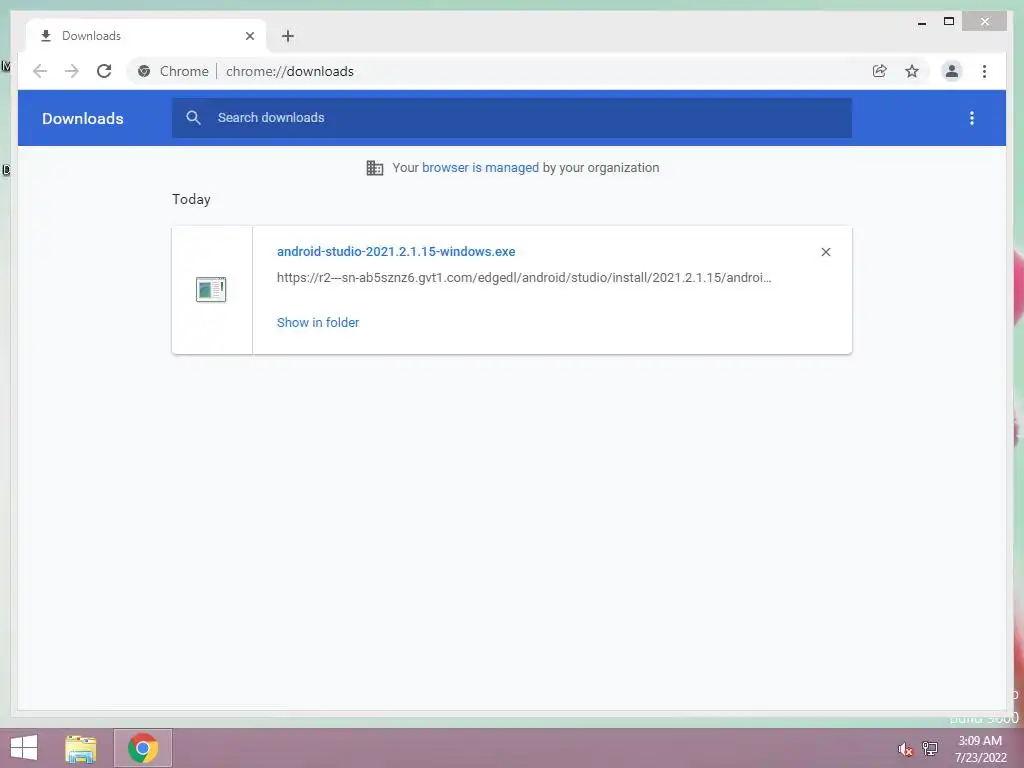Open the Chrome profile avatar menu
The width and height of the screenshot is (1024, 768).
click(x=952, y=71)
